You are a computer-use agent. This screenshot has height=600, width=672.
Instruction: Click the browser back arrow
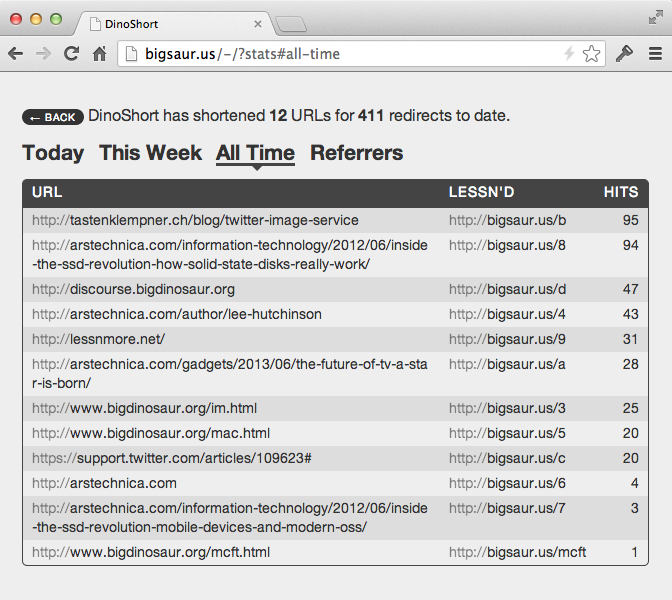(16, 54)
